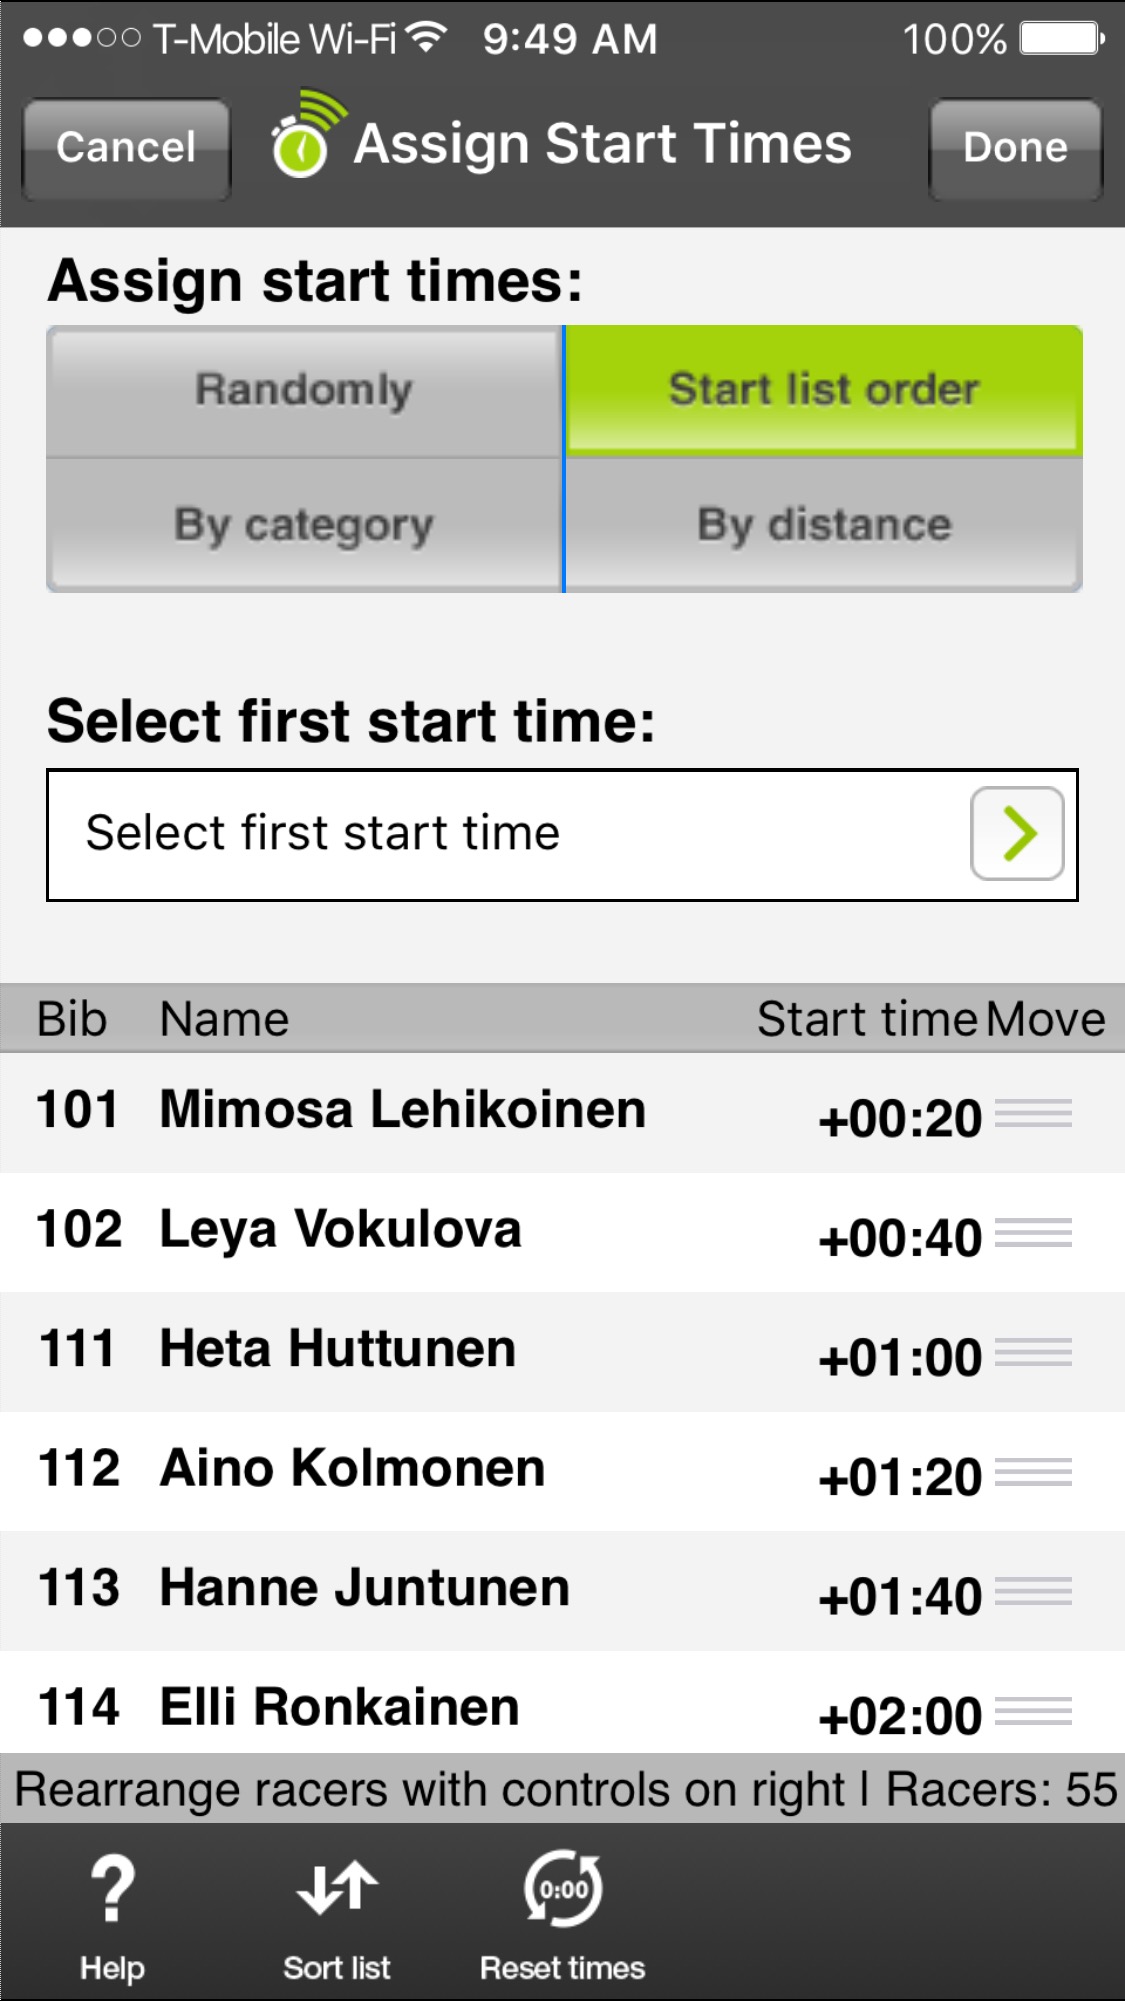Viewport: 1125px width, 2001px height.
Task: Tap the stopwatch app logo in header
Action: [303, 138]
